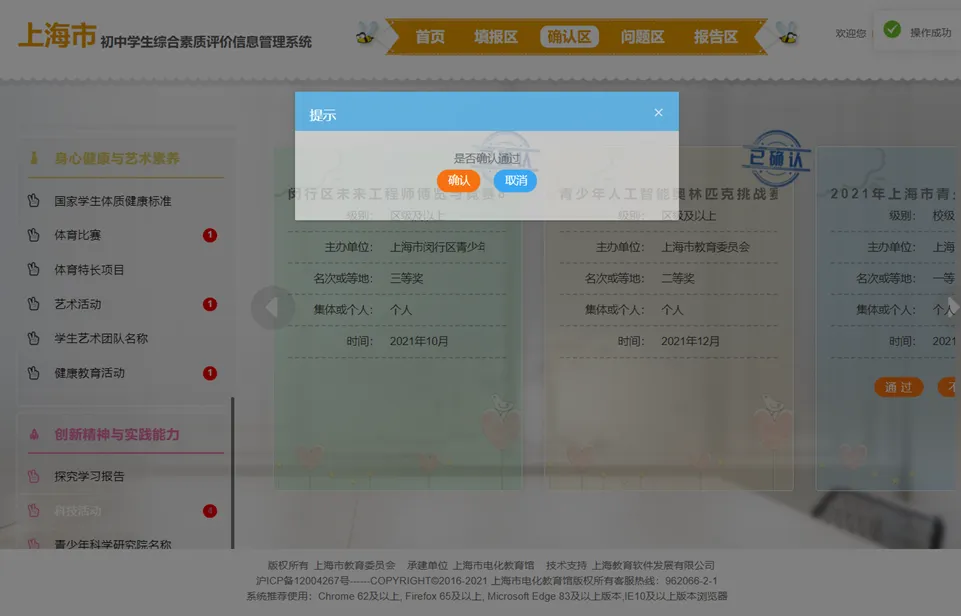961x616 pixels.
Task: Close the 提示 dialog with X
Action: click(658, 113)
